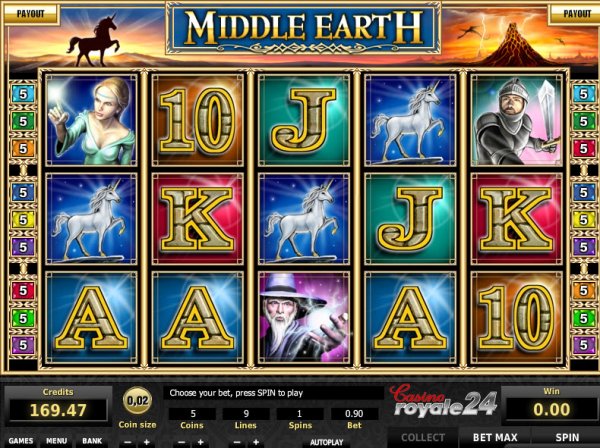Viewport: 600px width, 448px height.
Task: Click the wizard symbol on the reels
Action: [304, 317]
